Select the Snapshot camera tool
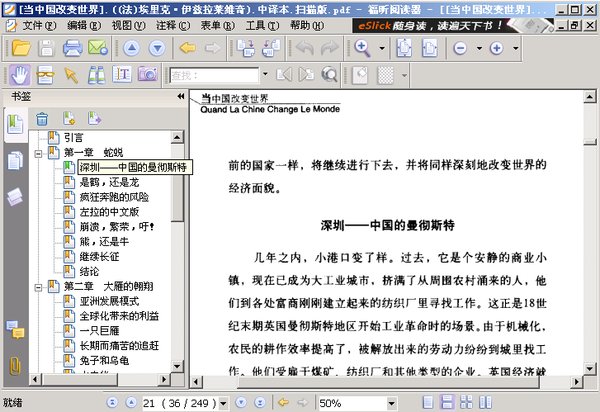600x412 pixels. coord(148,74)
